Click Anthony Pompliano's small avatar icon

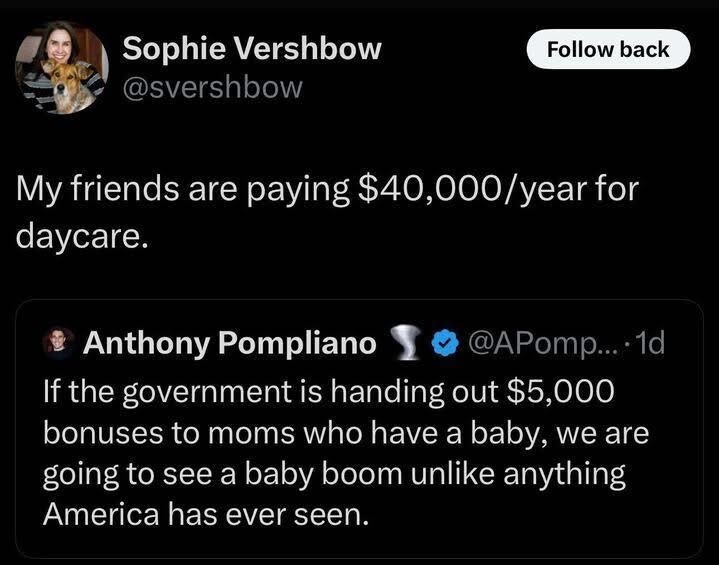(x=62, y=343)
